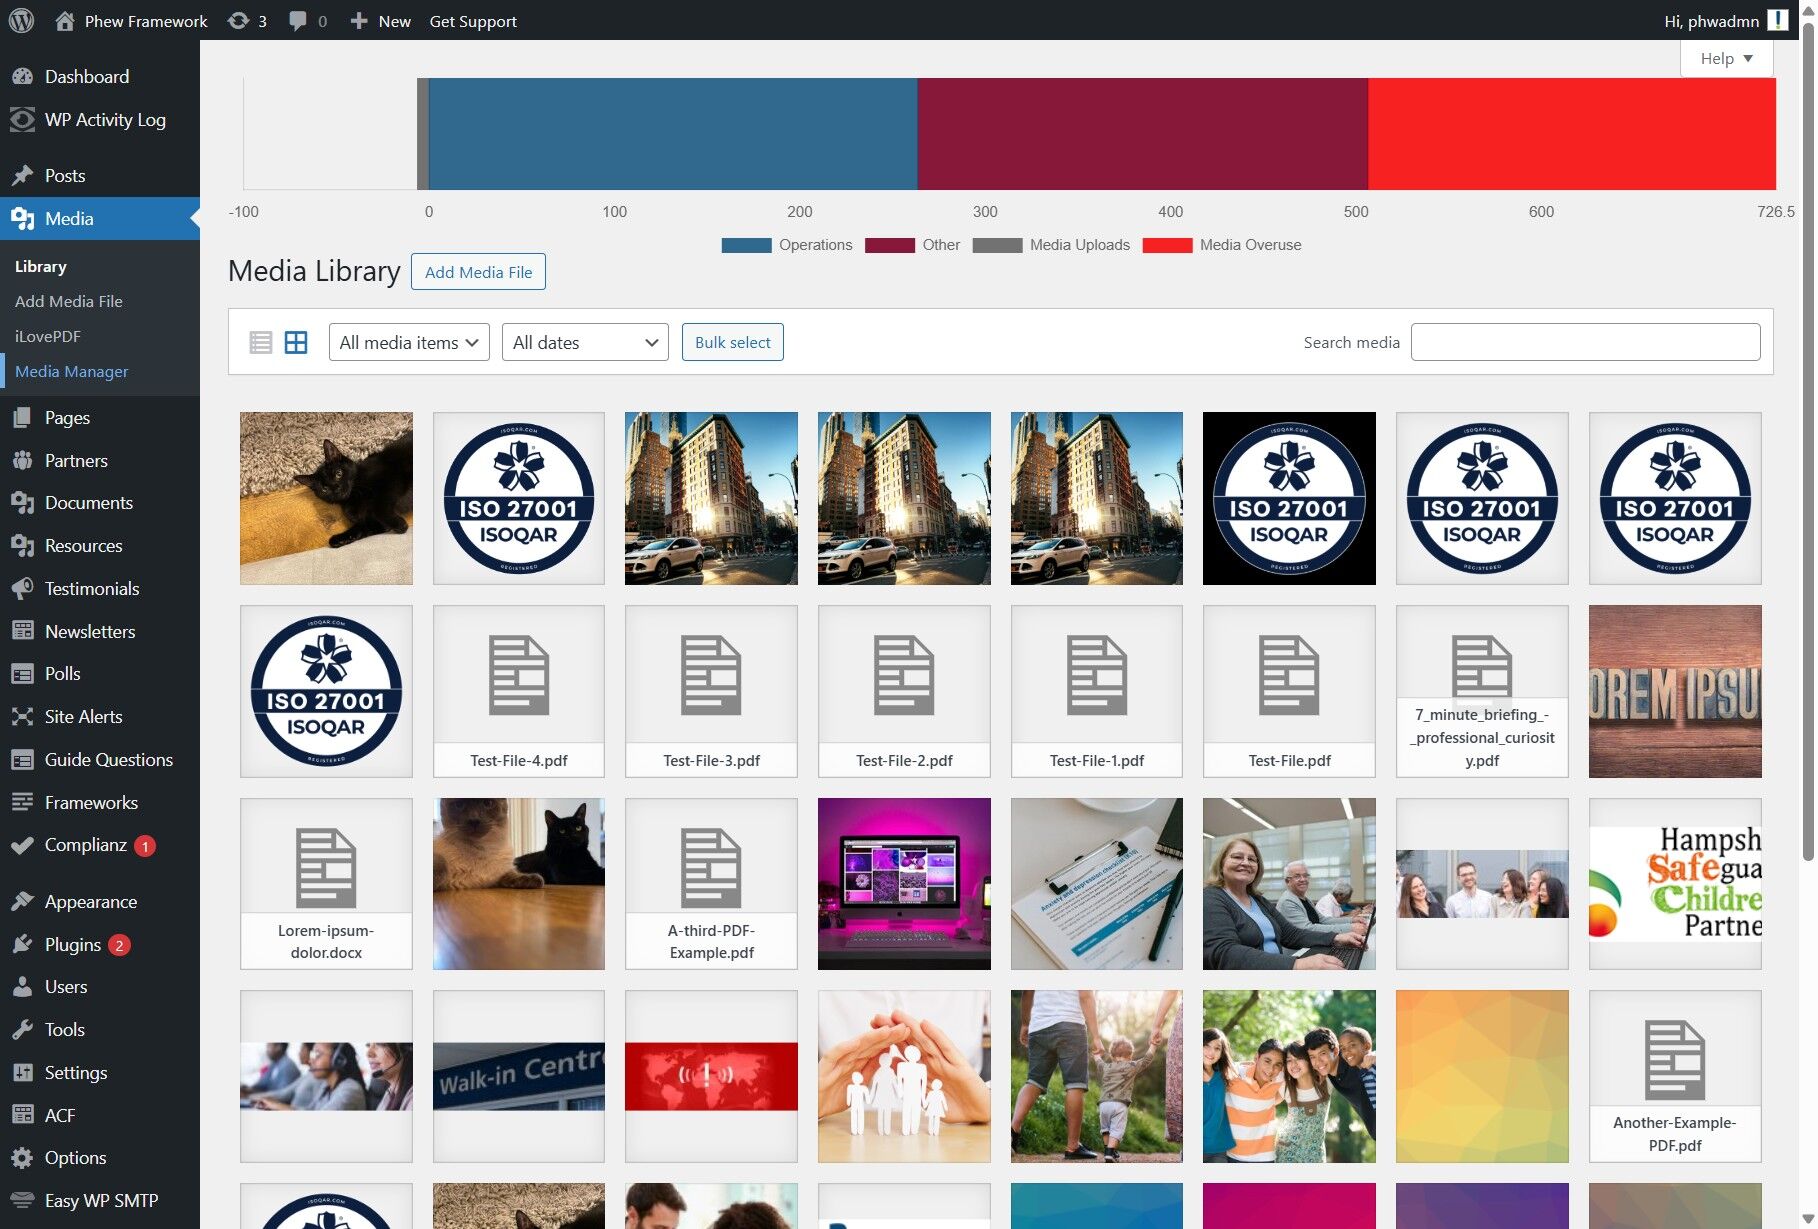
Task: Click the WordPress logo icon
Action: 21,20
